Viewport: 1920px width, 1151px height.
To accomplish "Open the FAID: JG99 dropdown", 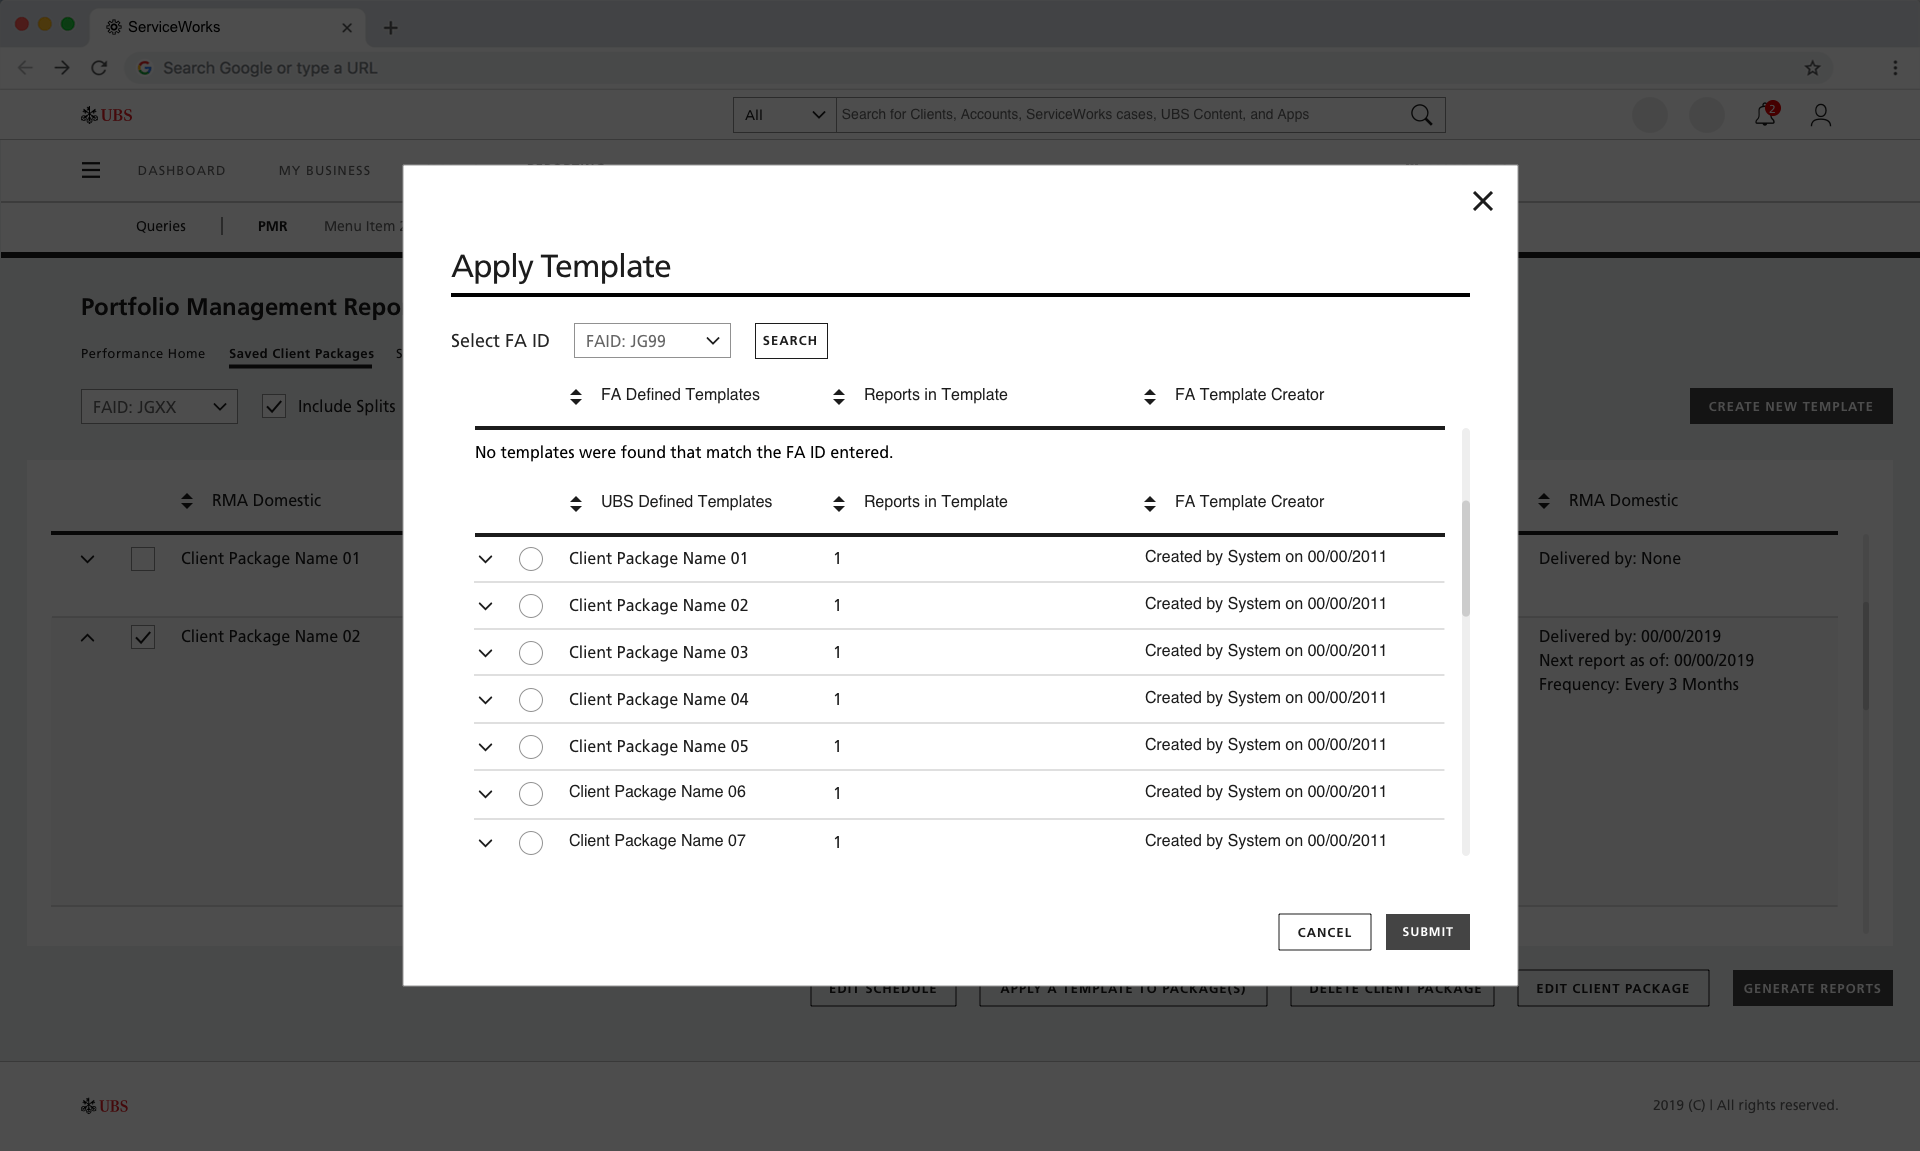I will click(652, 341).
